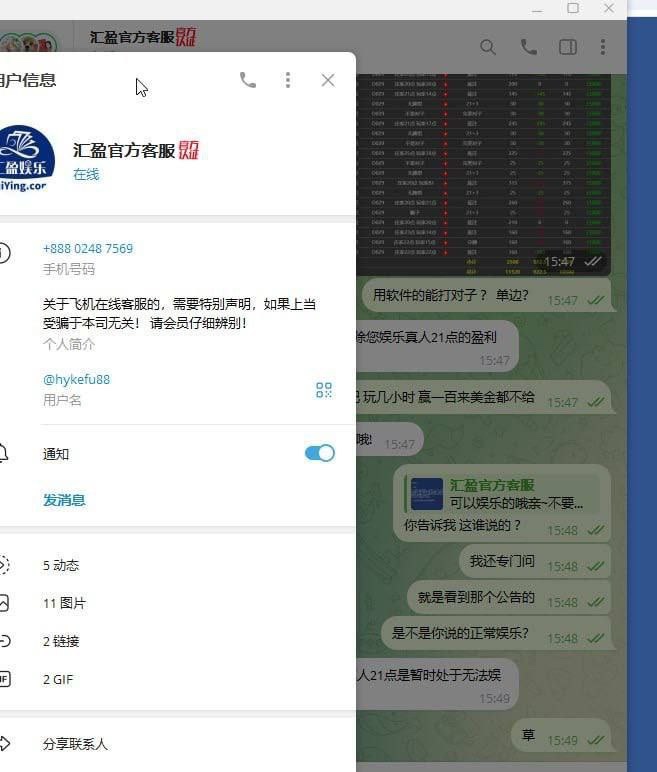
Task: Open the 2 GIF shared media entry
Action: pyautogui.click(x=58, y=679)
